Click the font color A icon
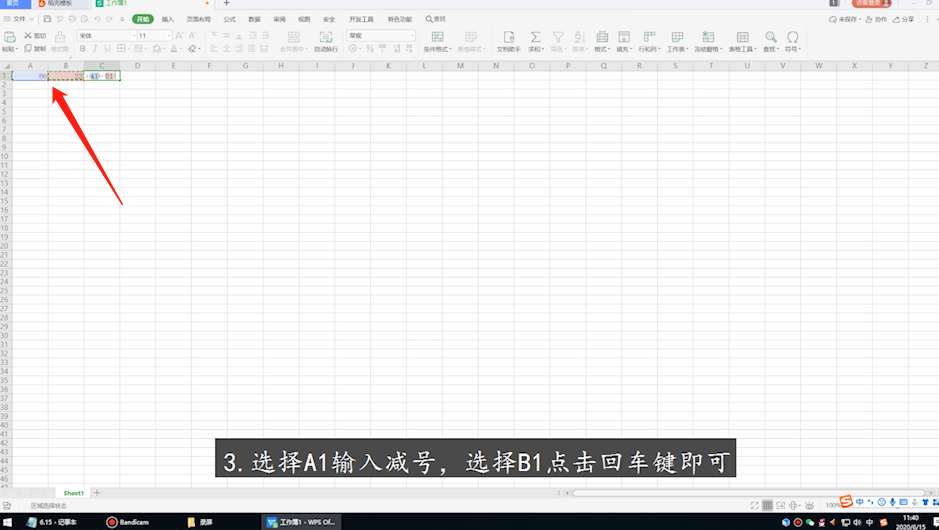Screen dimensions: 939x530 [x=174, y=49]
